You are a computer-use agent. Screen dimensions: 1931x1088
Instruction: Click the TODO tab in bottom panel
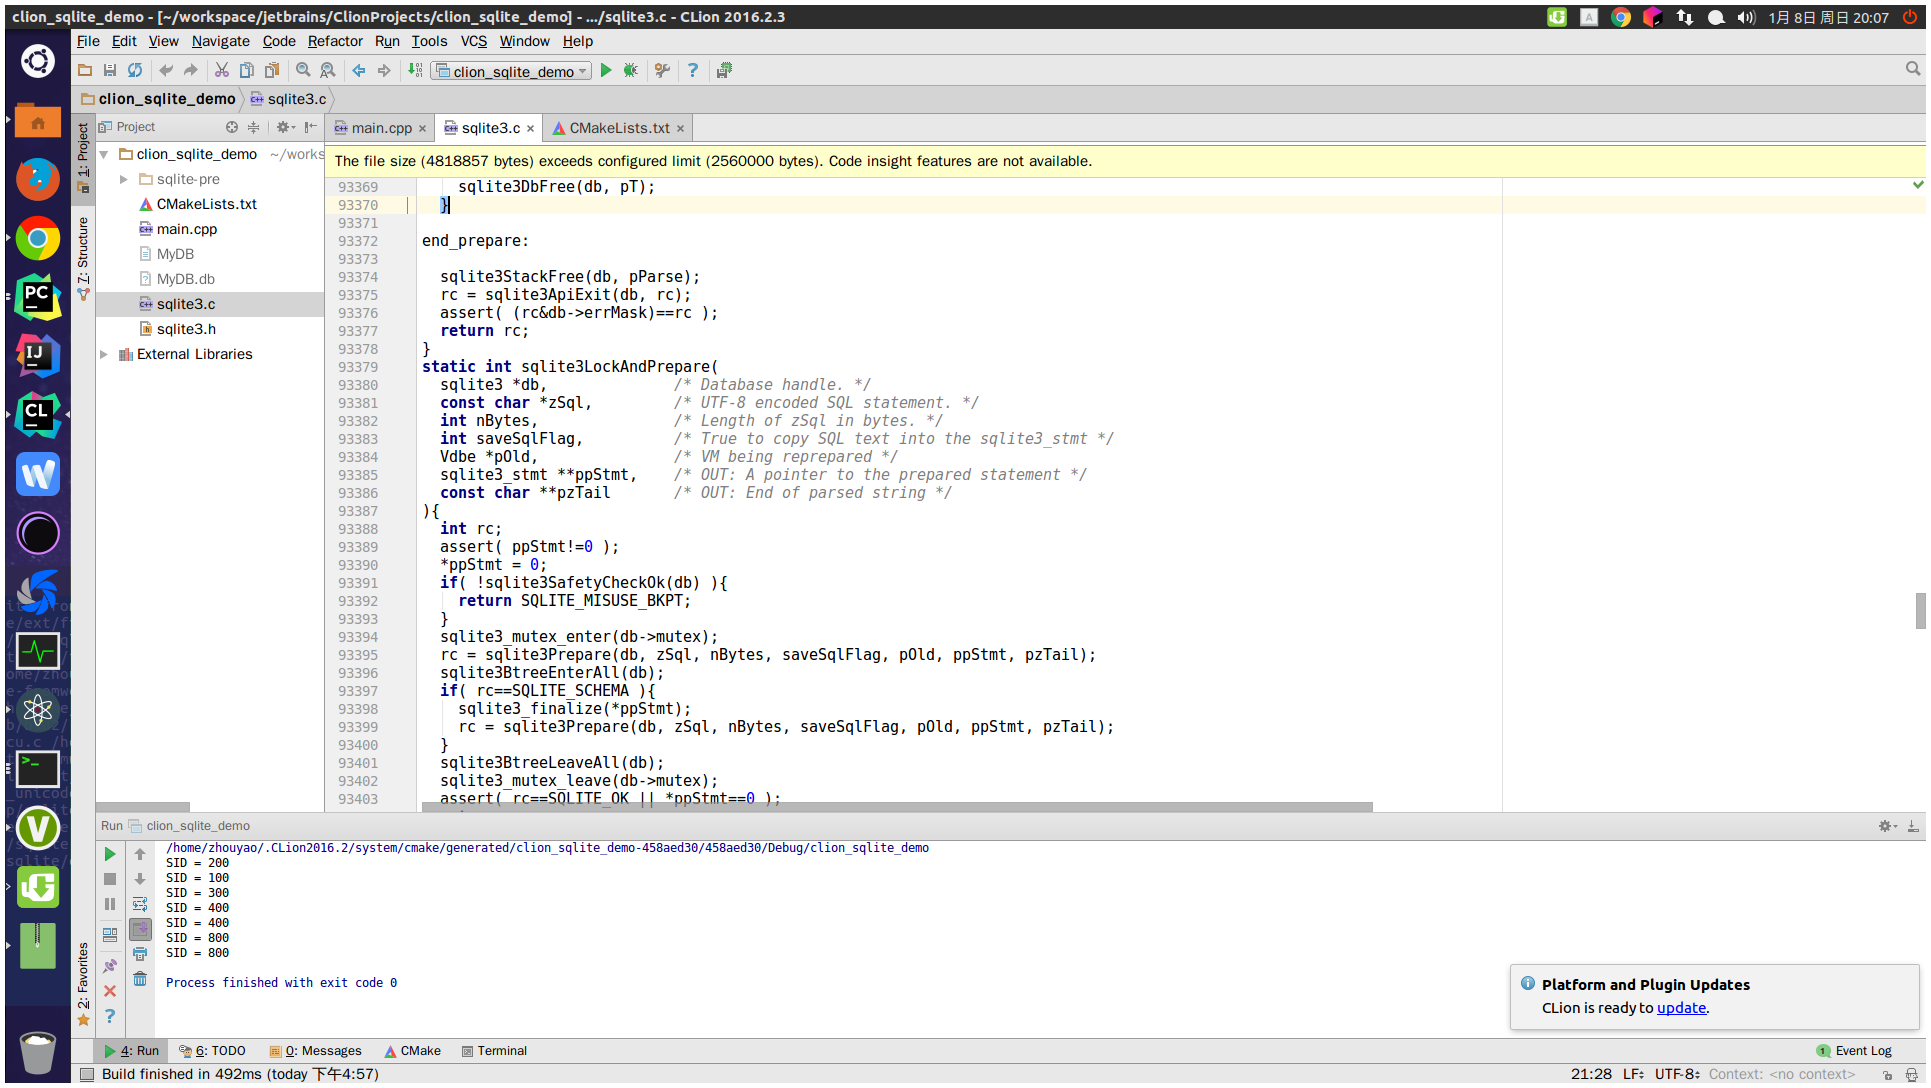click(x=215, y=1051)
